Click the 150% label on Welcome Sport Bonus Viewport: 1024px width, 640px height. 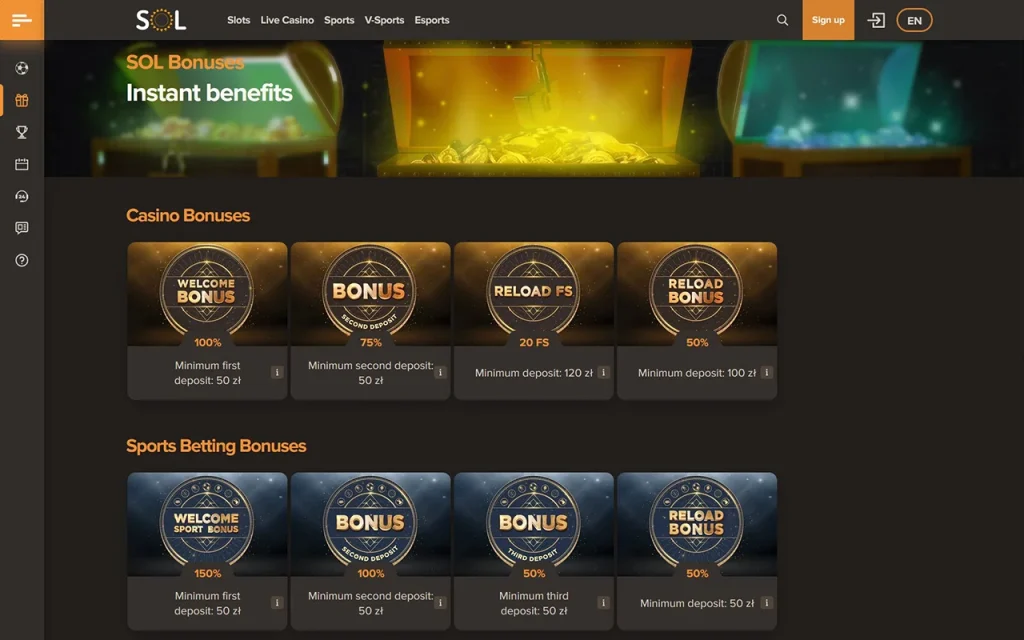[x=207, y=573]
